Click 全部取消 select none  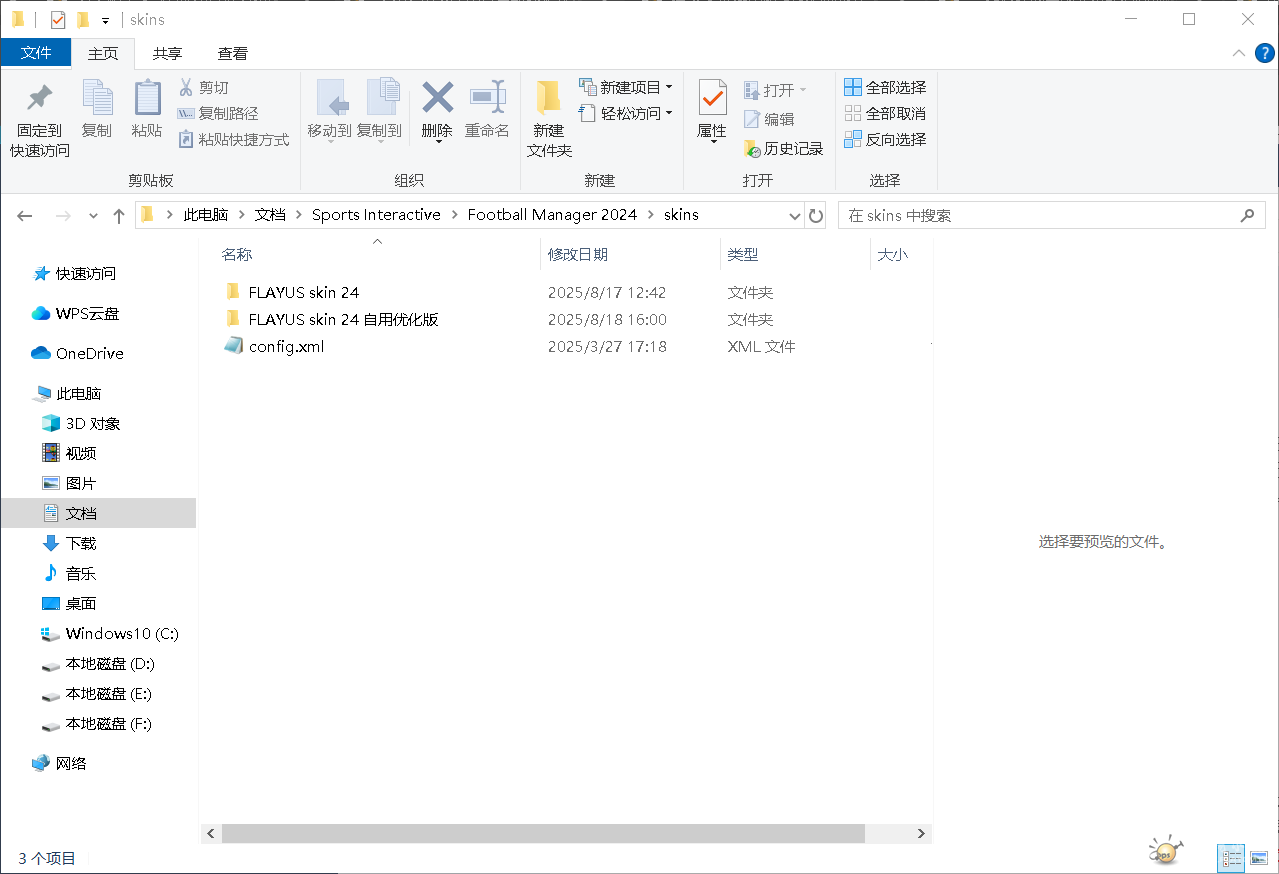(885, 114)
